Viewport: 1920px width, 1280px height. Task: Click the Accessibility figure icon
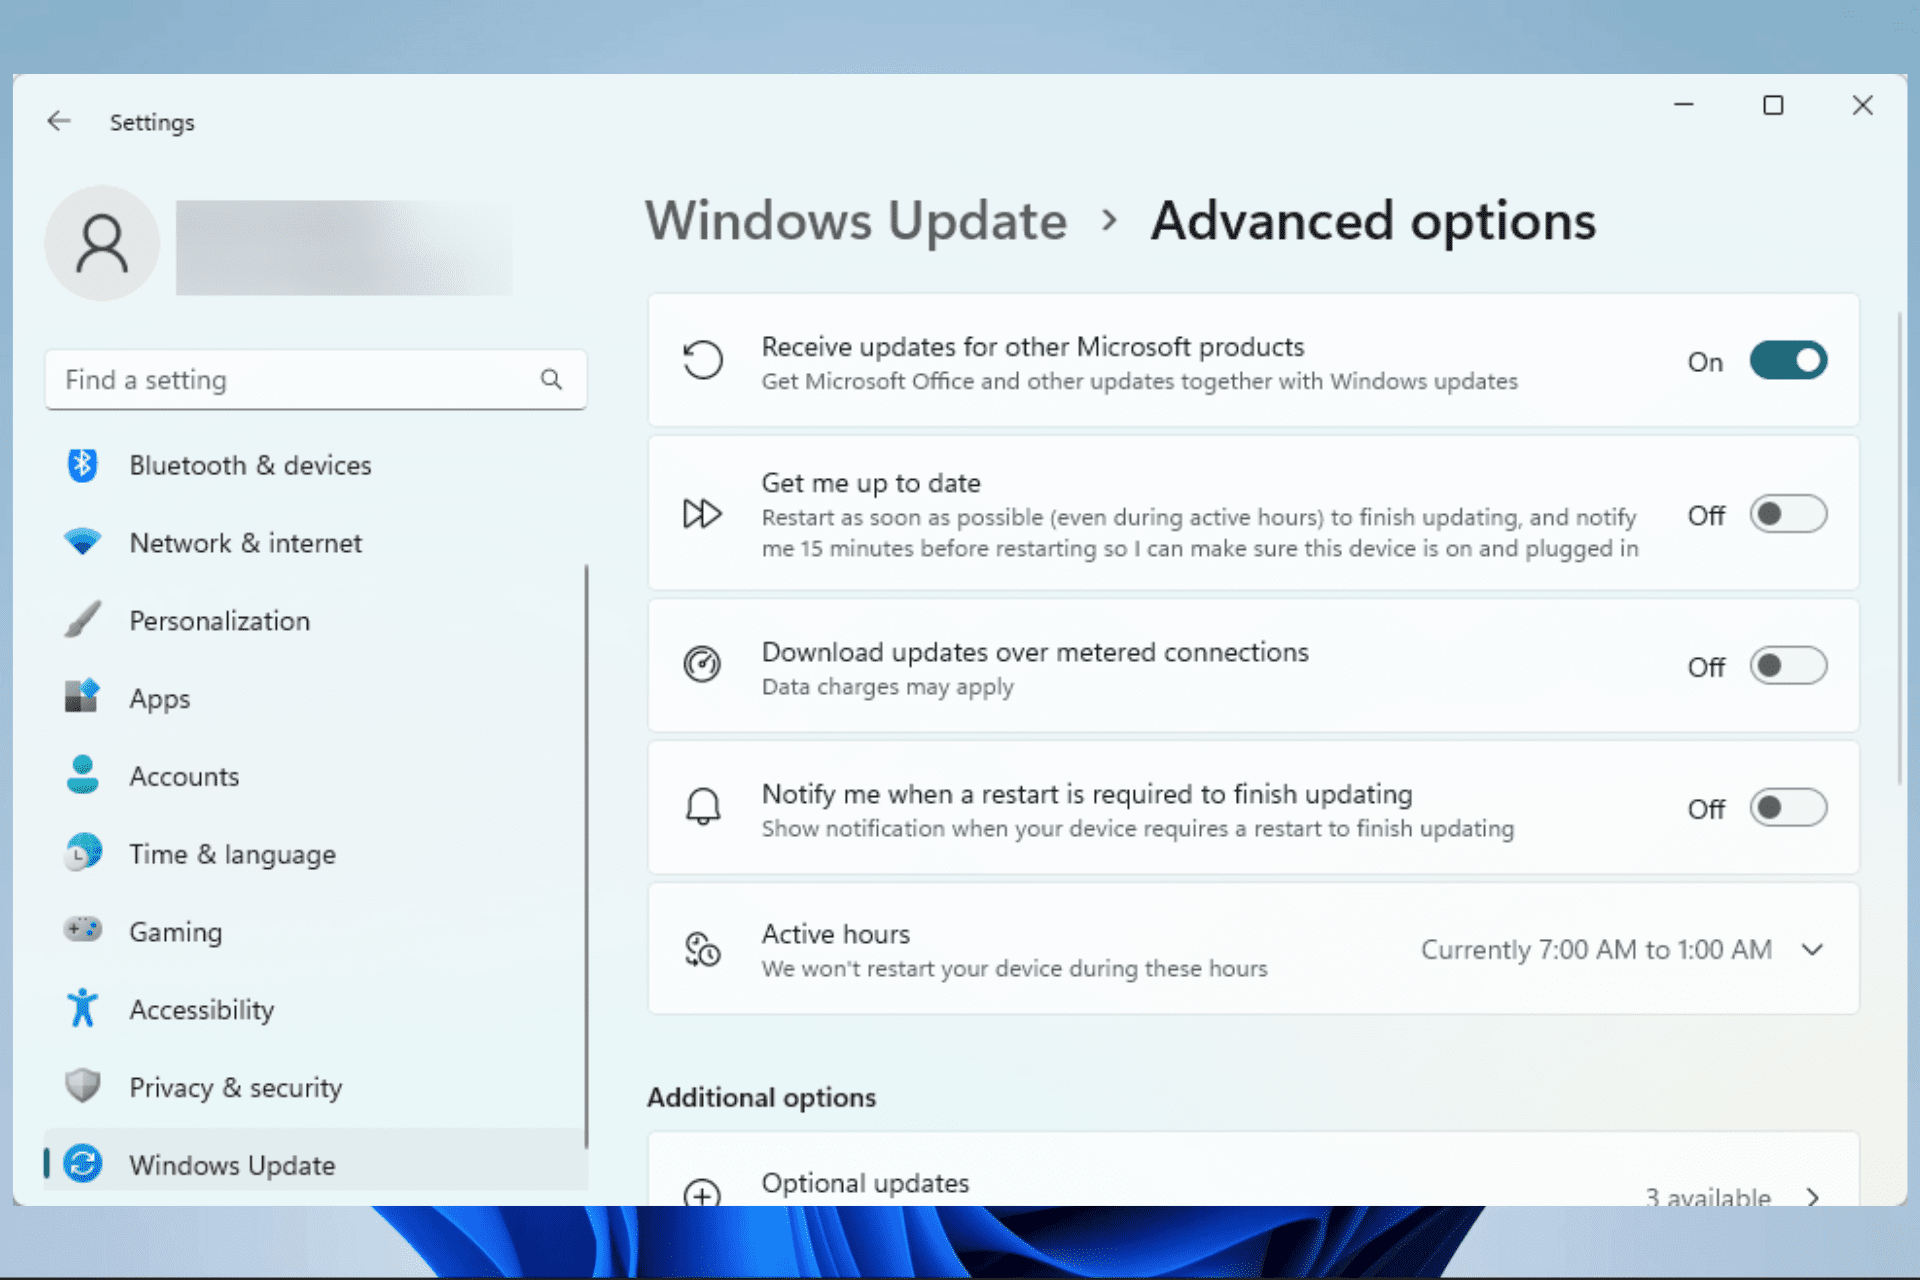coord(82,1008)
